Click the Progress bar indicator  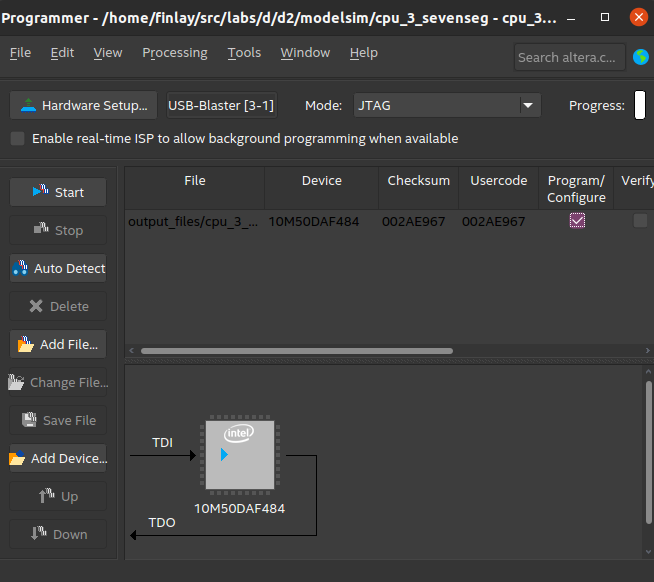pyautogui.click(x=640, y=105)
